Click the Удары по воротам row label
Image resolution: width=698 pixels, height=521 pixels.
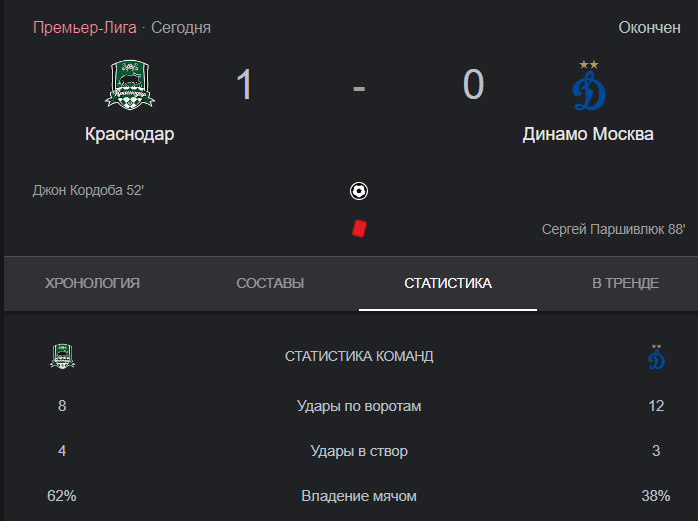[359, 406]
